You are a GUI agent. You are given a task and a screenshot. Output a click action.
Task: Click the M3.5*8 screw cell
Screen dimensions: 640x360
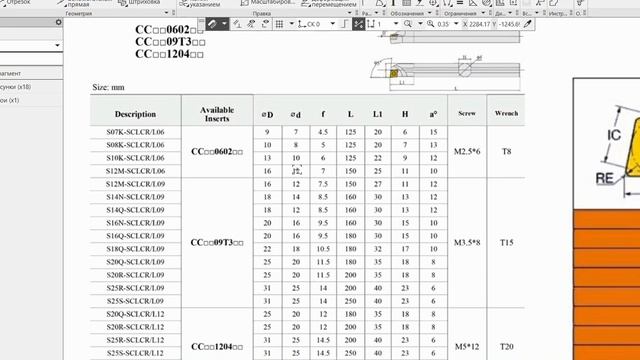[x=467, y=242]
